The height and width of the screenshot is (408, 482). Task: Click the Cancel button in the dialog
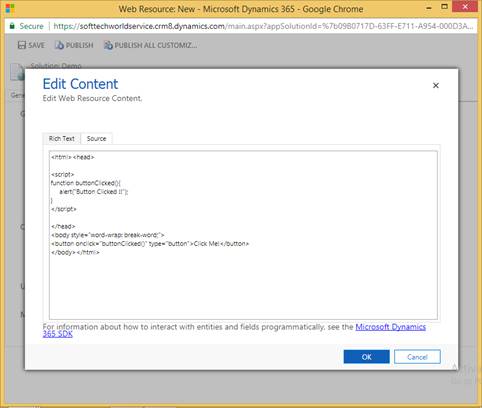(417, 357)
